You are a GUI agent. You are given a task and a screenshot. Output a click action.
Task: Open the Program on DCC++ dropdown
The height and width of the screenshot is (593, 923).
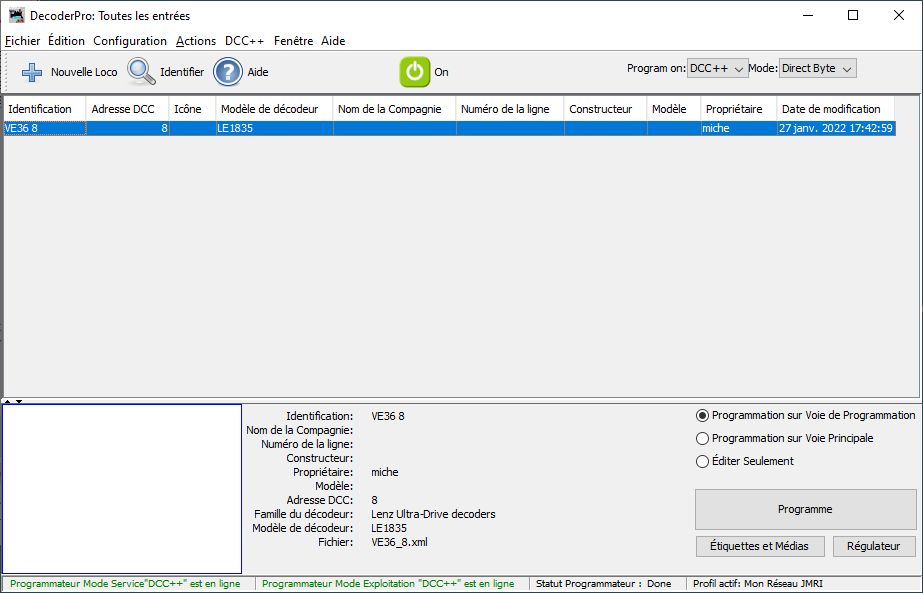[x=718, y=68]
